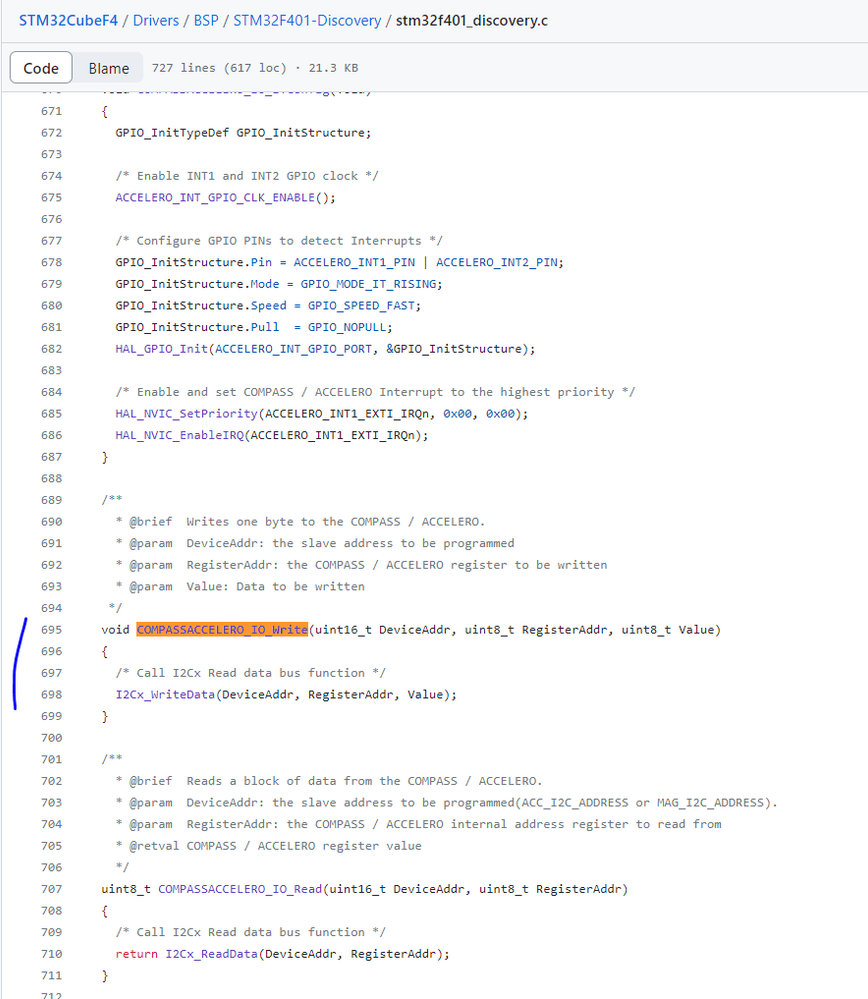Open STM32F401-Discovery breadcrumb folder
The height and width of the screenshot is (999, 868).
[307, 20]
